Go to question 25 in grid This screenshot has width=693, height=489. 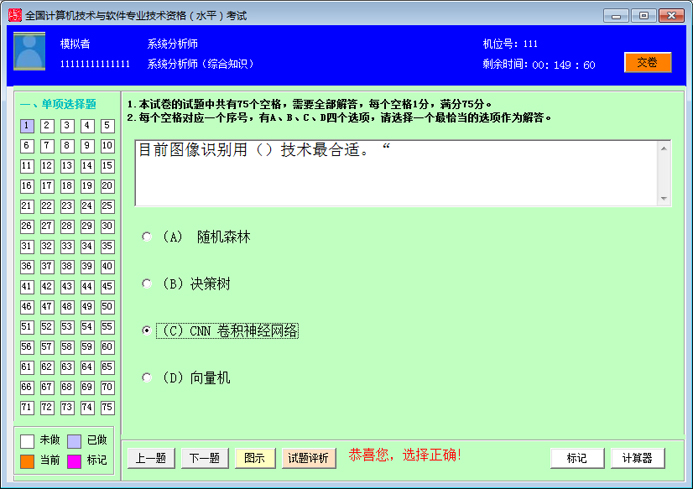(x=108, y=206)
